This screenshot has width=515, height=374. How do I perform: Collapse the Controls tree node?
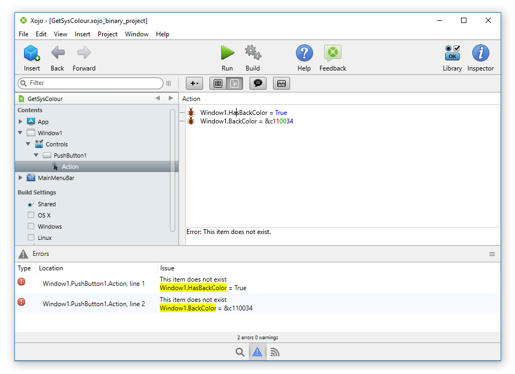click(x=28, y=144)
